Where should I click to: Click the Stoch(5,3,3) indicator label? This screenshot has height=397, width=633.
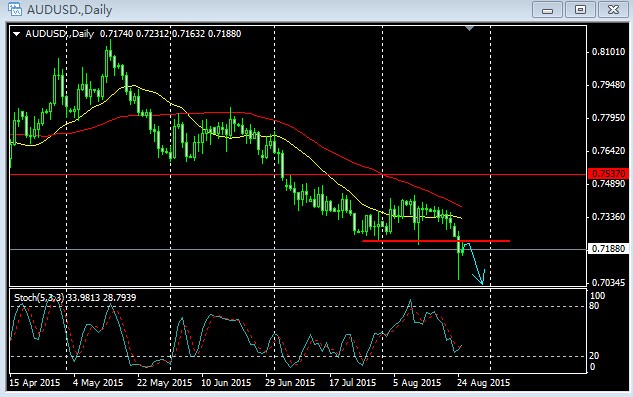39,298
